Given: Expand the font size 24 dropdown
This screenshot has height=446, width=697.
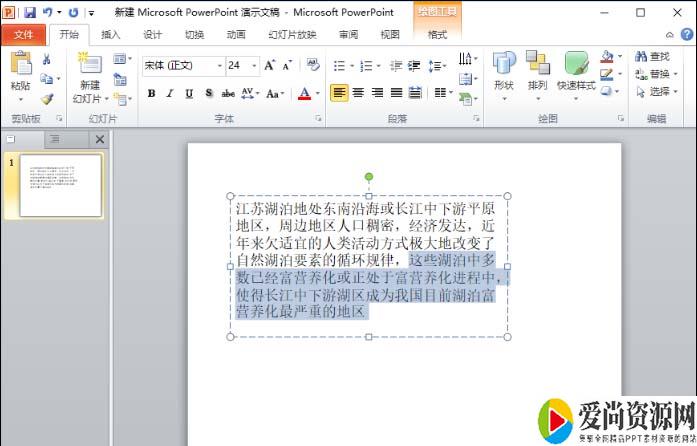Looking at the screenshot, I should [253, 65].
